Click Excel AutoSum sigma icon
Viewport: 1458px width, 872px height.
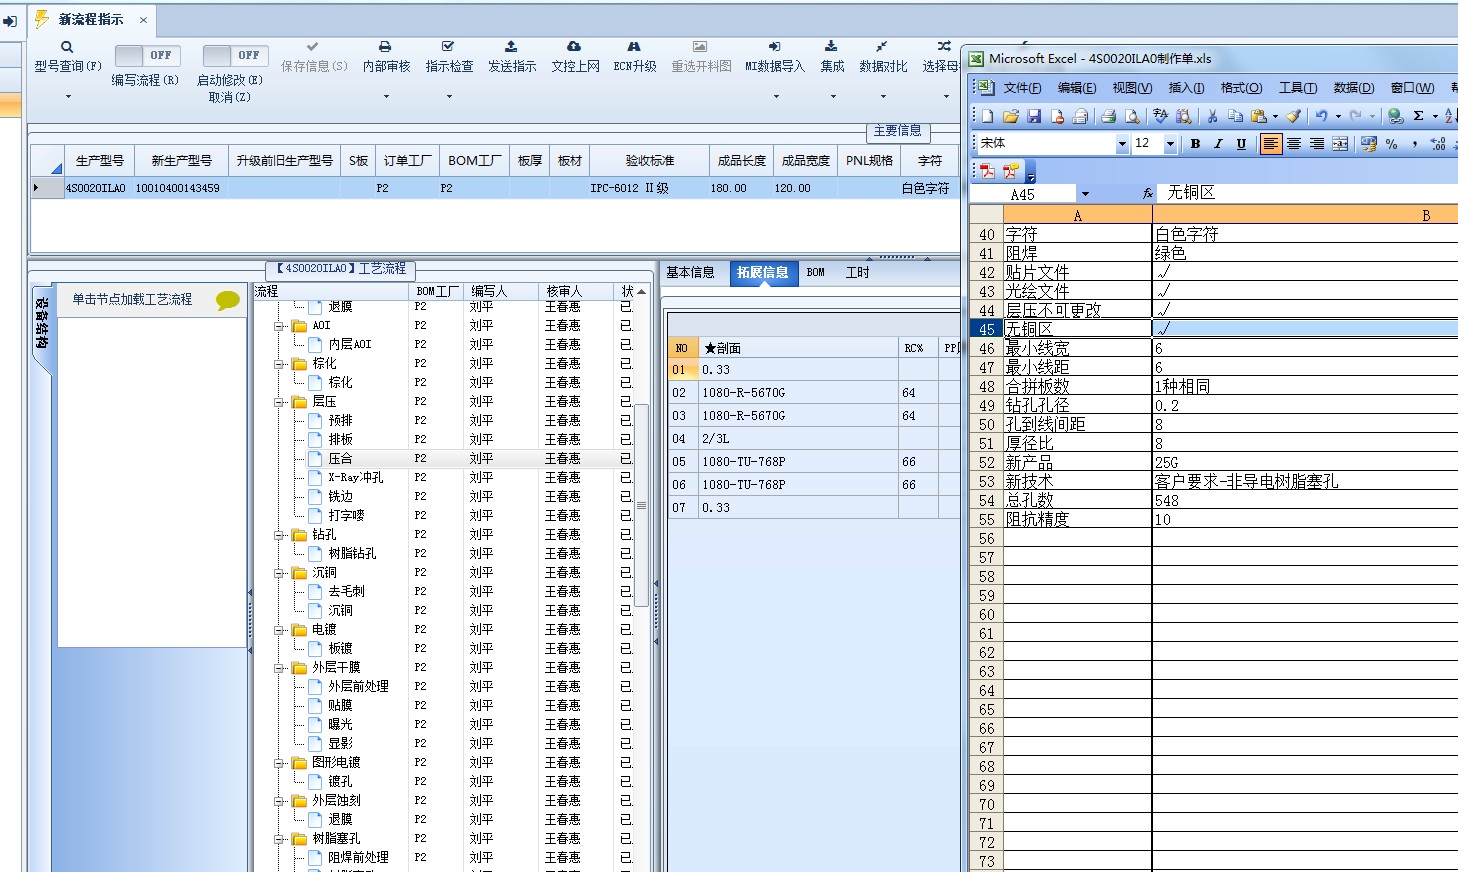click(1418, 116)
